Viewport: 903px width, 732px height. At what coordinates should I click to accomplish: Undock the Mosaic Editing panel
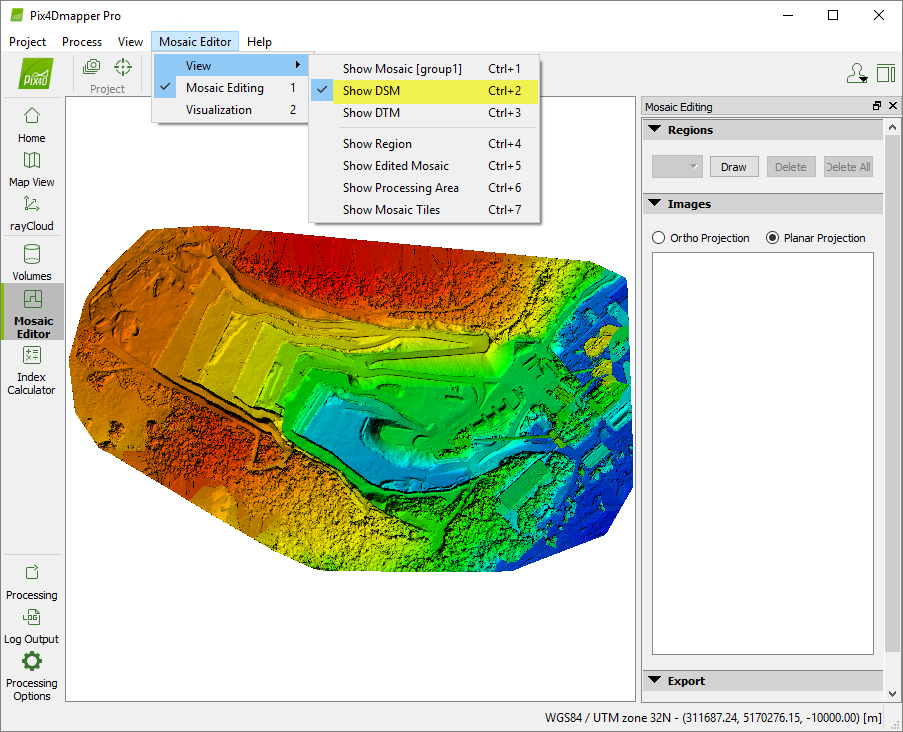(877, 106)
